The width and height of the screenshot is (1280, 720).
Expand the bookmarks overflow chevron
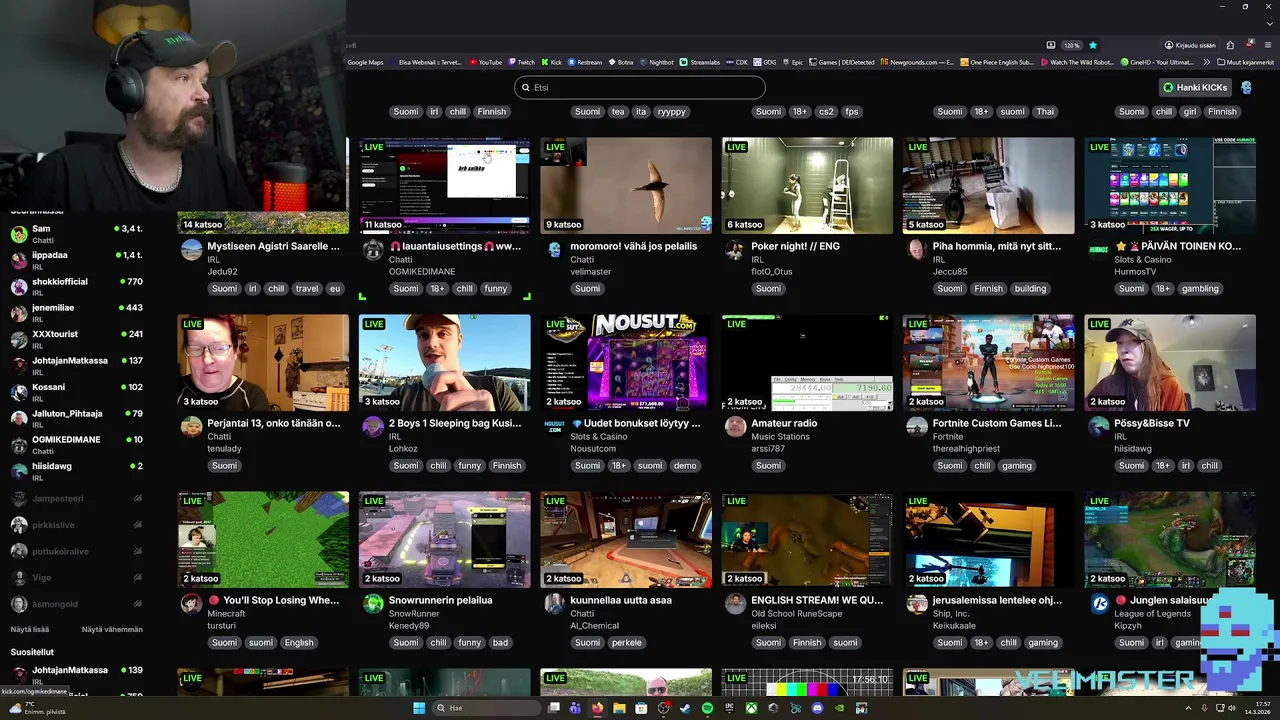coord(1207,62)
